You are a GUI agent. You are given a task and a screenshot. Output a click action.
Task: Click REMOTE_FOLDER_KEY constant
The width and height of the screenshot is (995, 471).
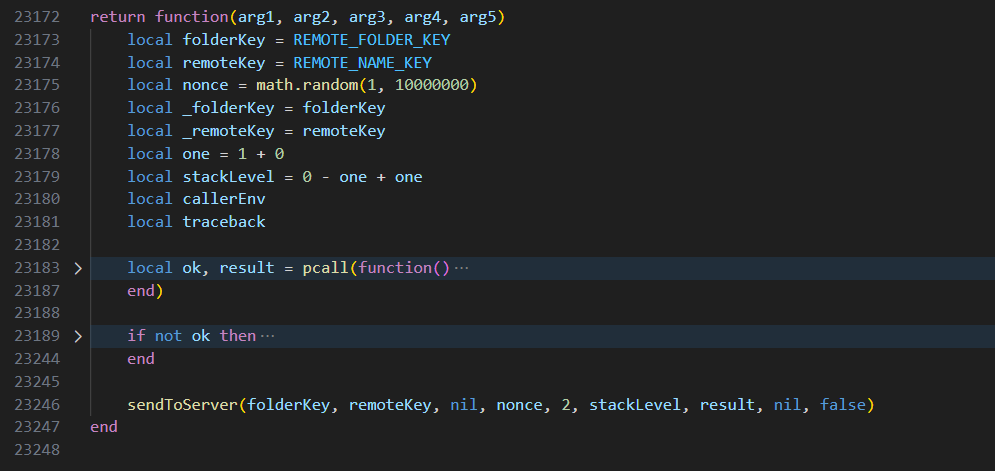[371, 40]
